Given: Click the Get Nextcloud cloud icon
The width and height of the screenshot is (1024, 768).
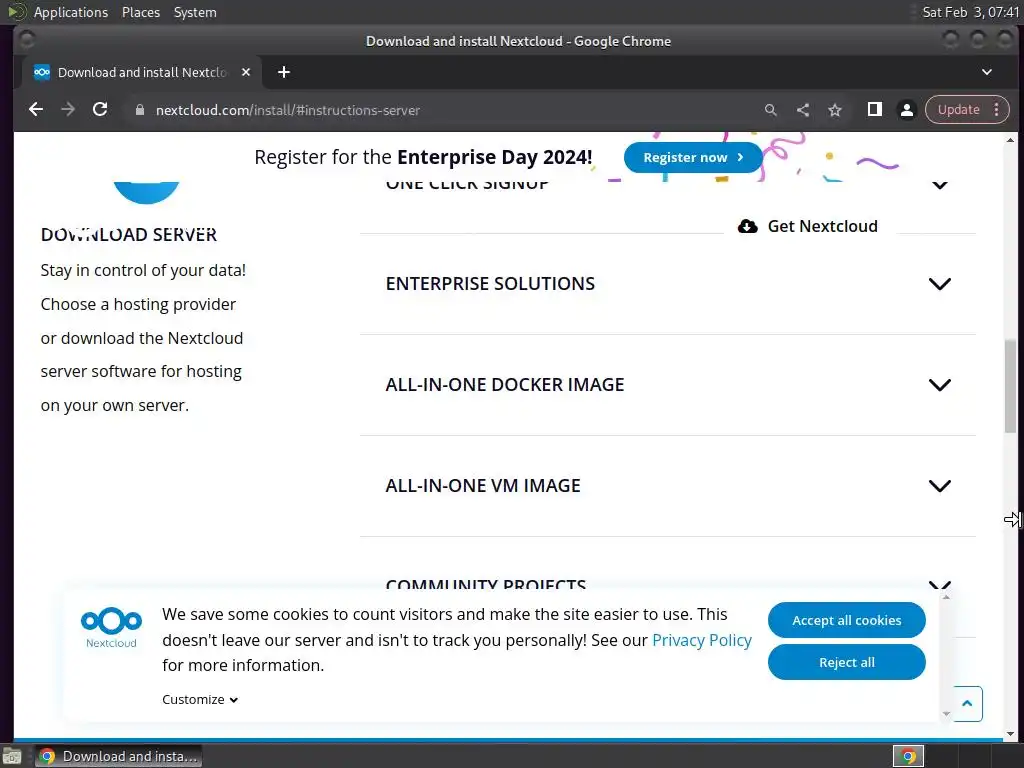Looking at the screenshot, I should pos(748,226).
